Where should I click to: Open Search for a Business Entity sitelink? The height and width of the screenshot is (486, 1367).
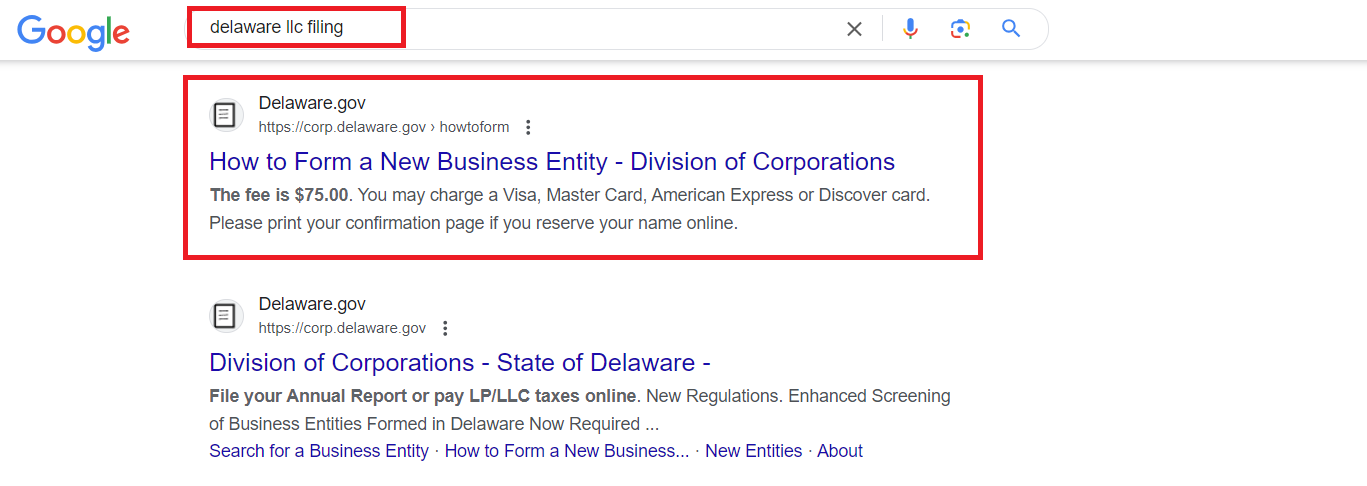pos(319,451)
